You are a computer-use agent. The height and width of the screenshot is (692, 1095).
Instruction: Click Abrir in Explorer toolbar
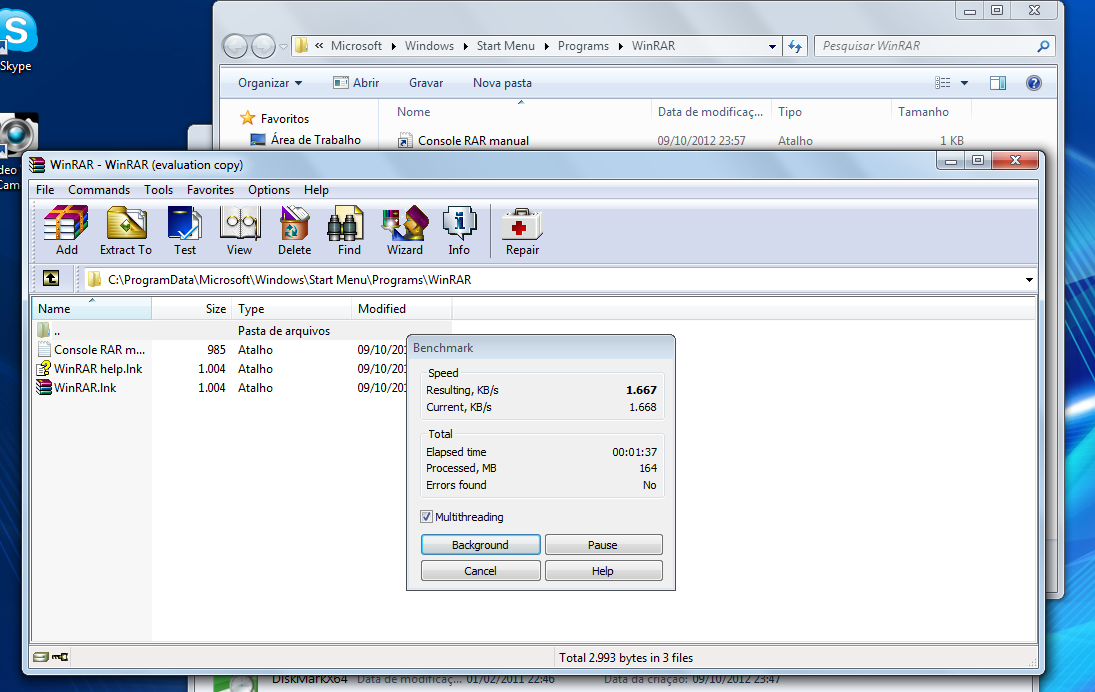click(x=356, y=83)
